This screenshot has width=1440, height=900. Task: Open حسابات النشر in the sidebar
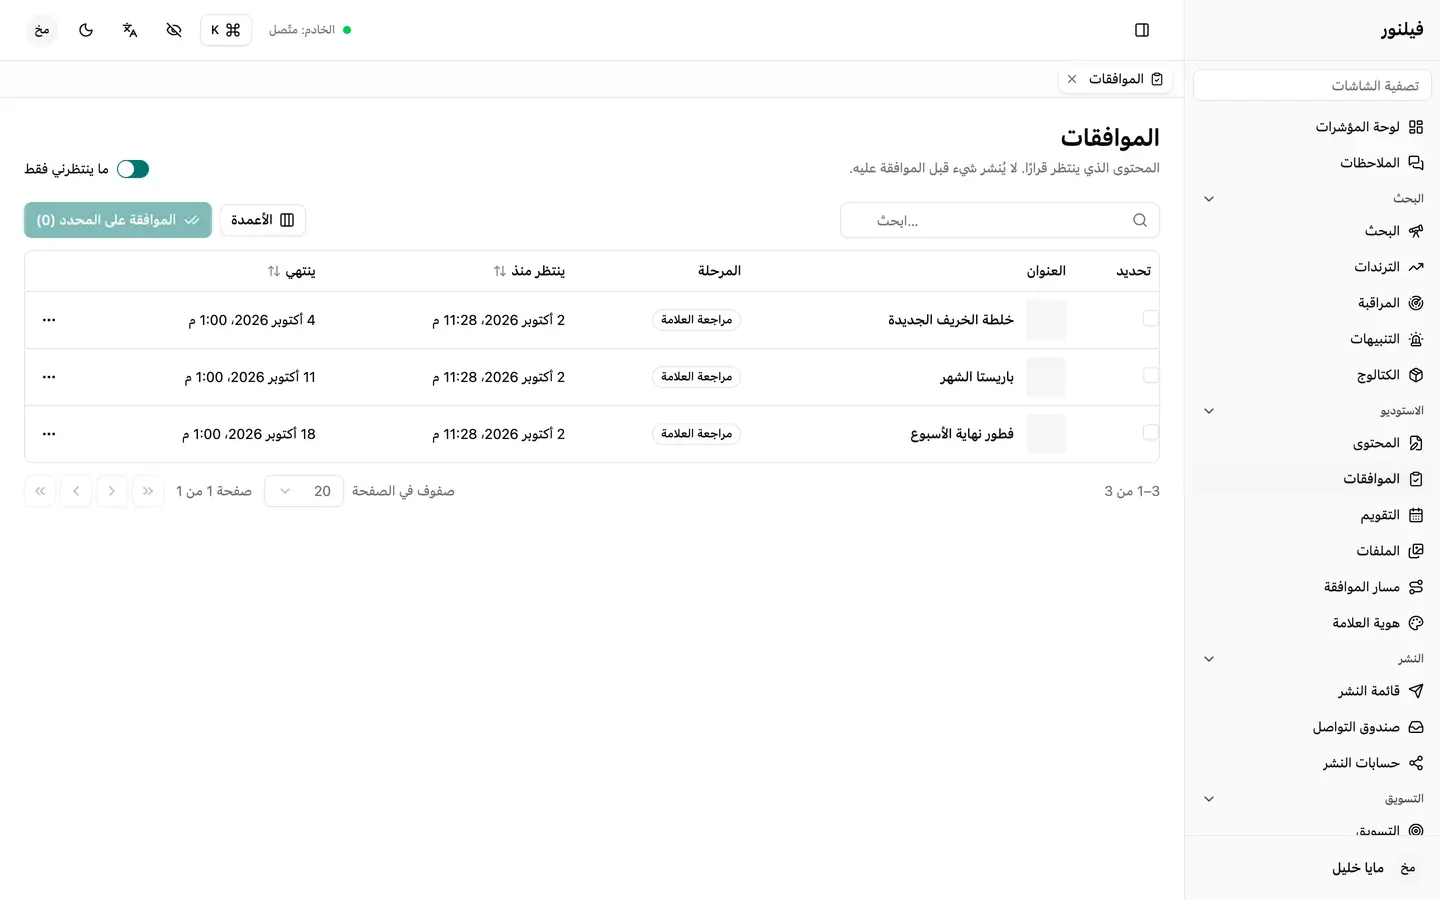tap(1312, 763)
